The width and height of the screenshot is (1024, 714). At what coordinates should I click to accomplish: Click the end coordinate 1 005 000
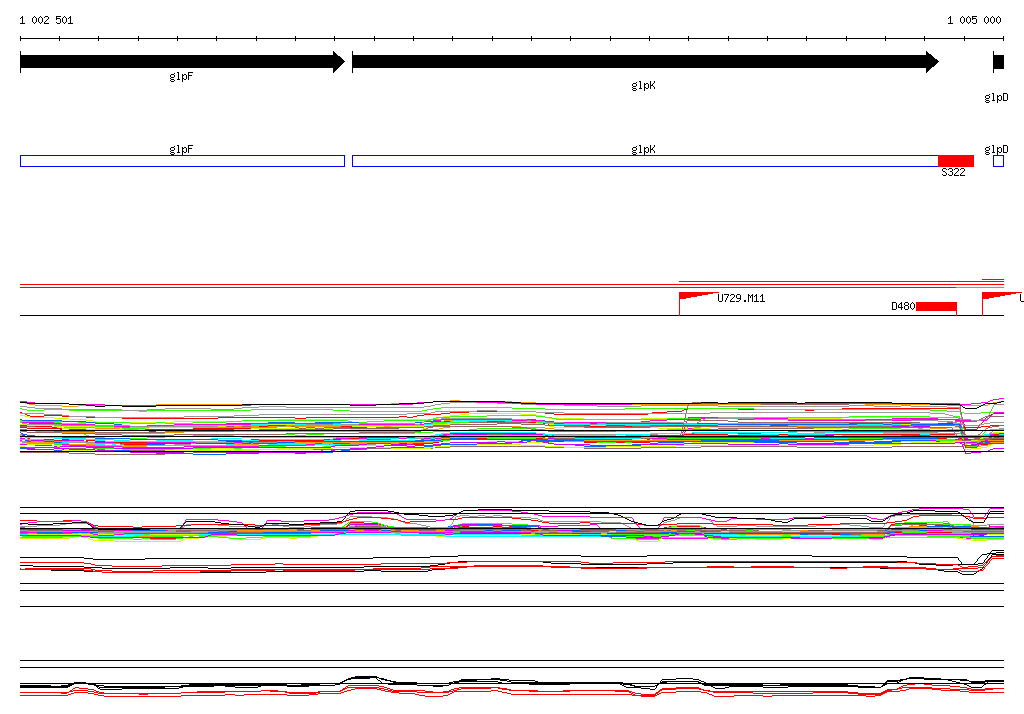[974, 20]
